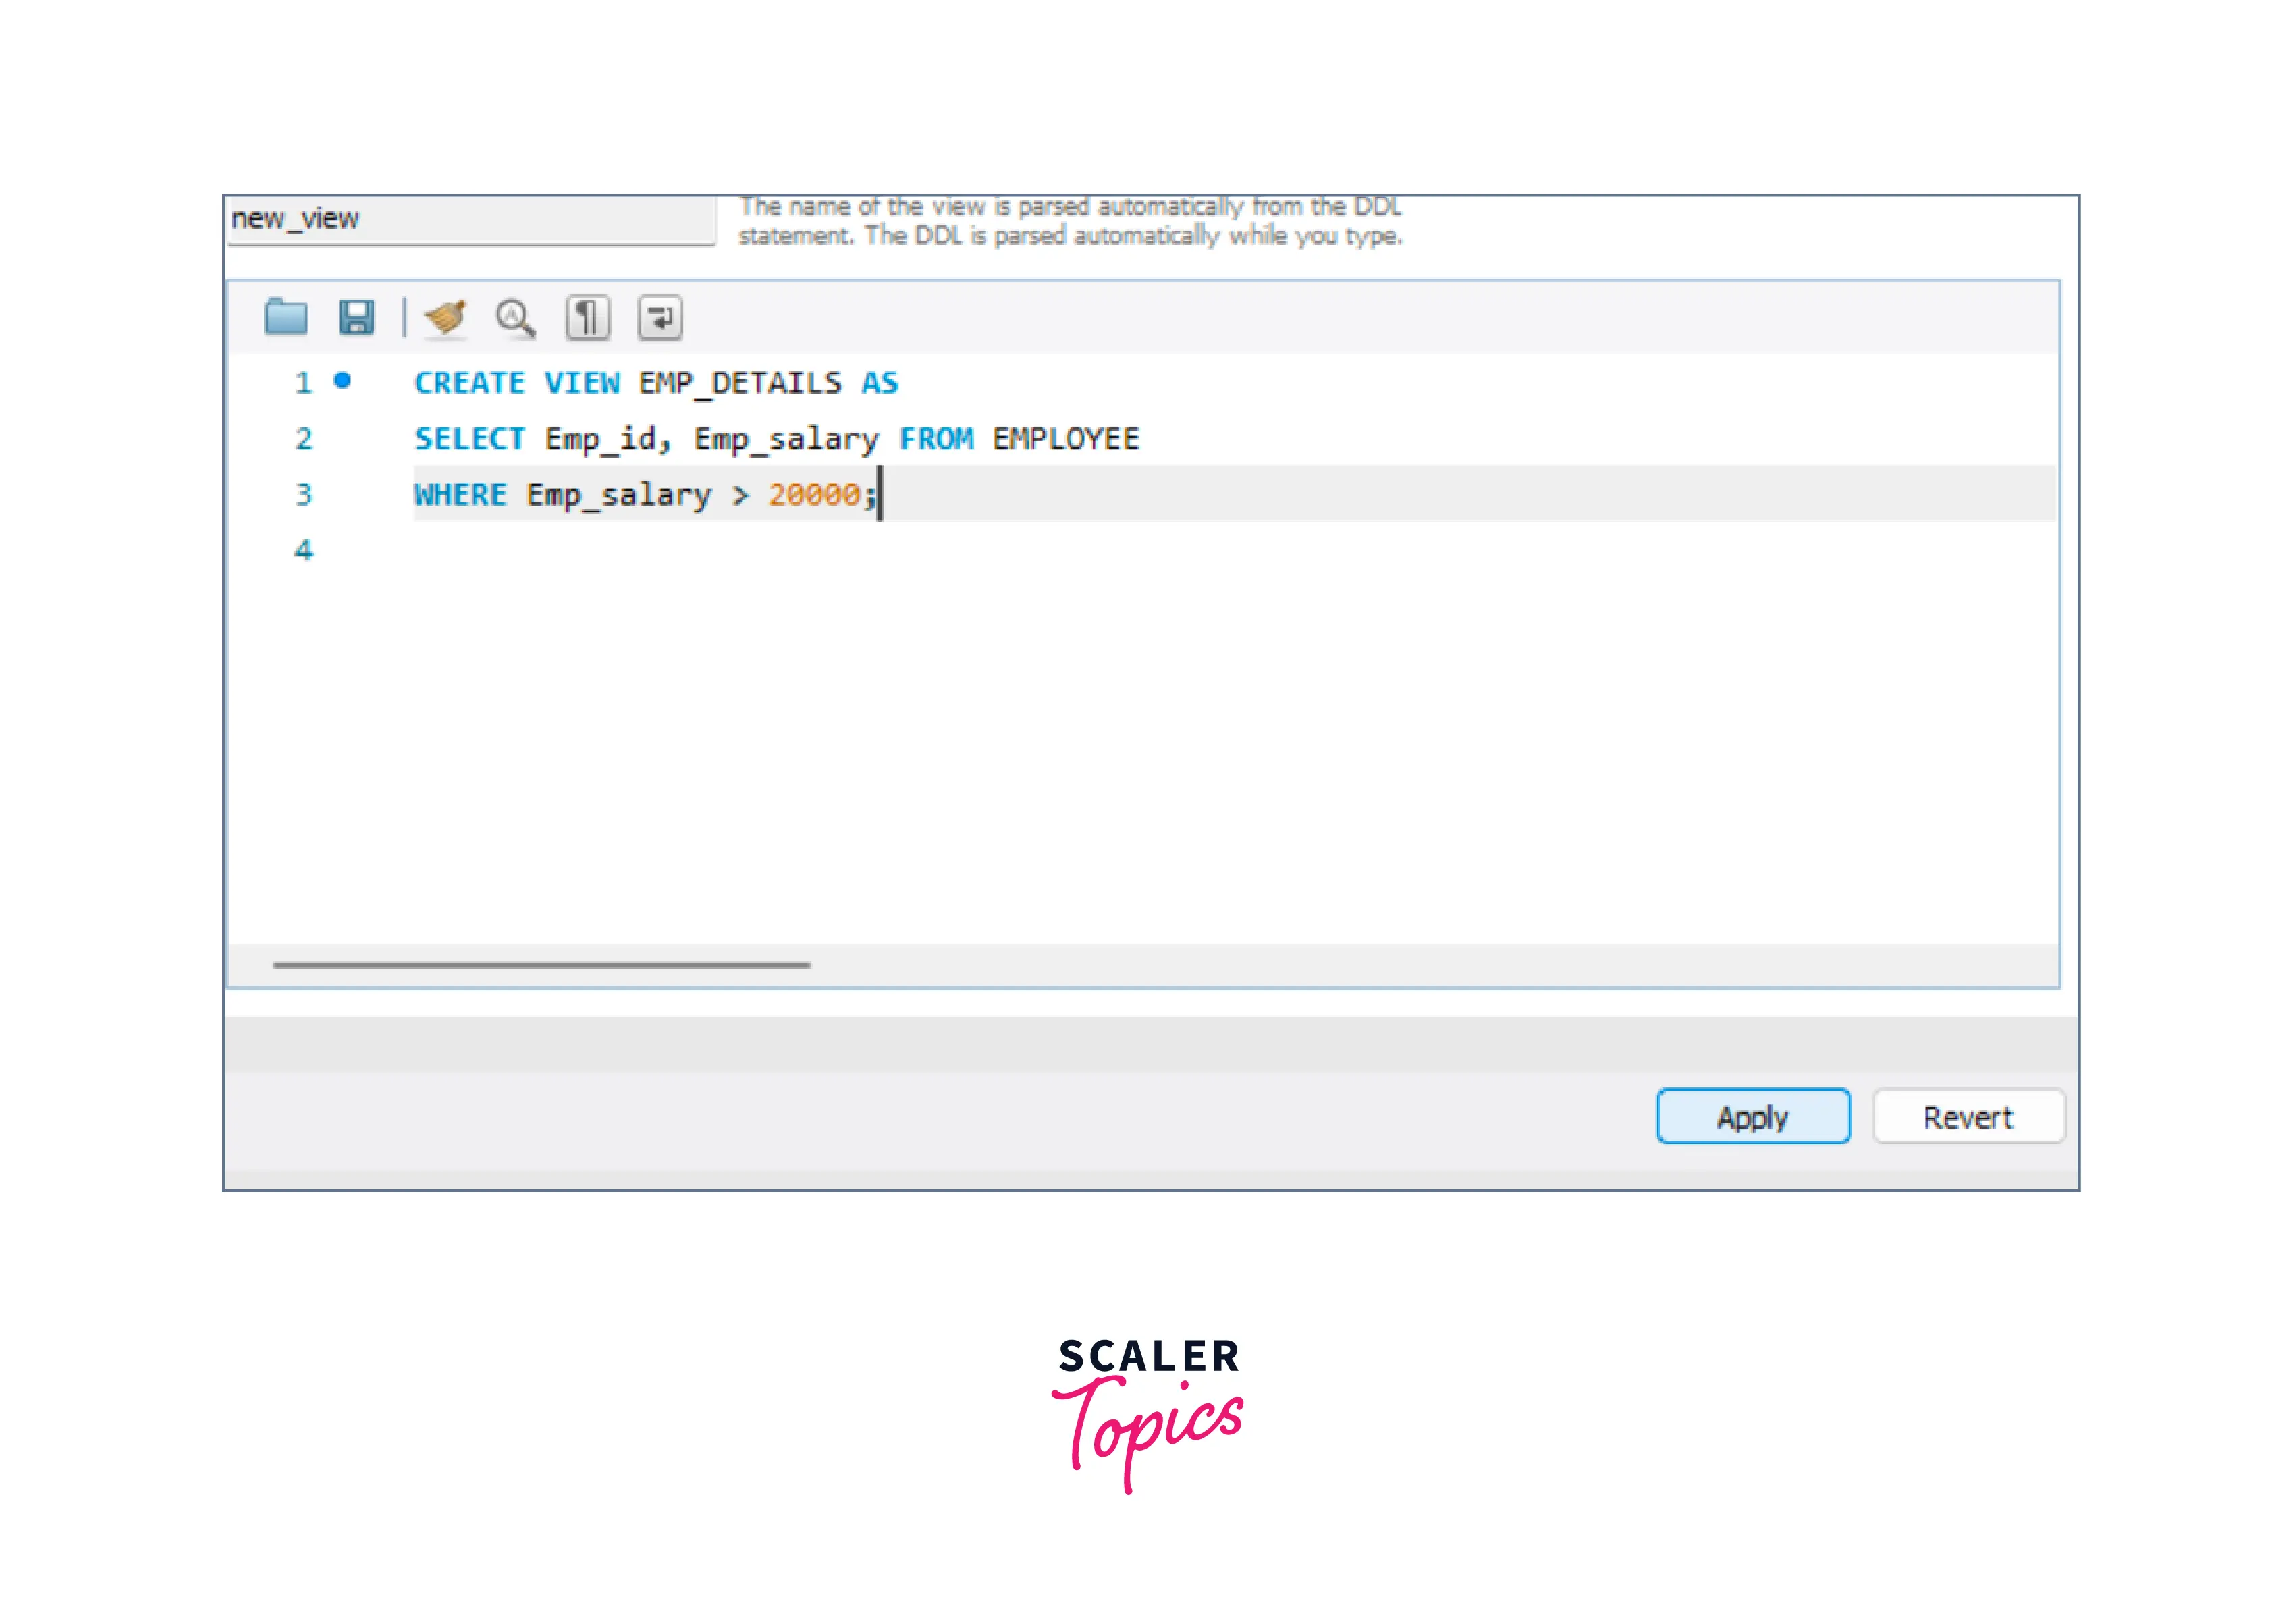Screen dimensions: 2295x1624
Task: Focus the new_view name field
Action: 470,219
